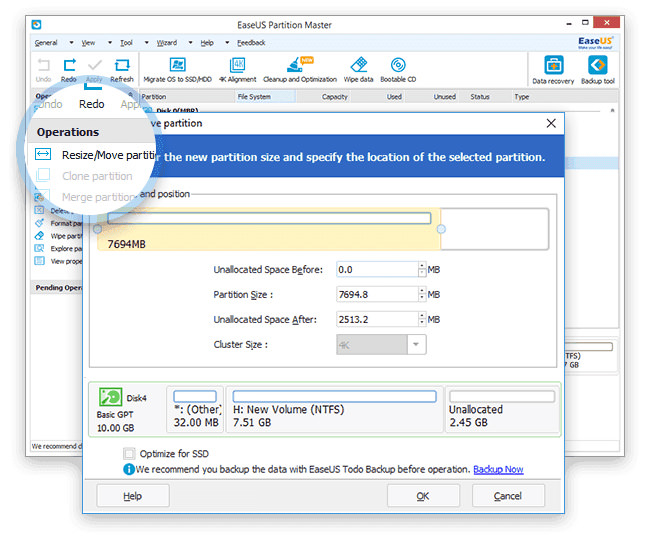650x539 pixels.
Task: Click the Merge partition operation text
Action: pyautogui.click(x=98, y=197)
